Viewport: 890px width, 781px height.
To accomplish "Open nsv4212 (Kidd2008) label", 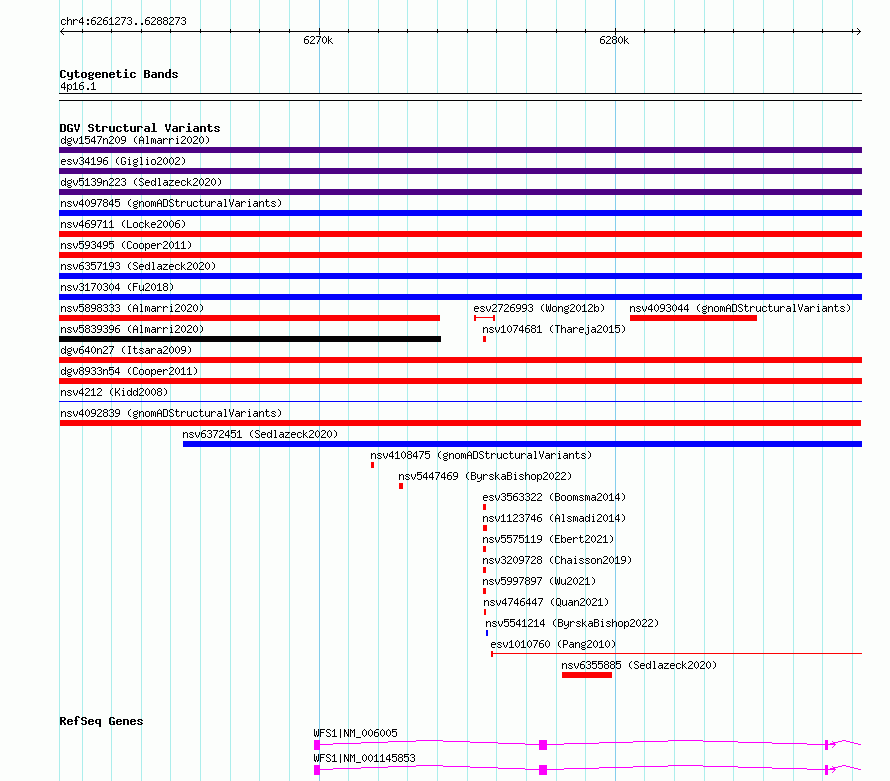I will coord(114,392).
